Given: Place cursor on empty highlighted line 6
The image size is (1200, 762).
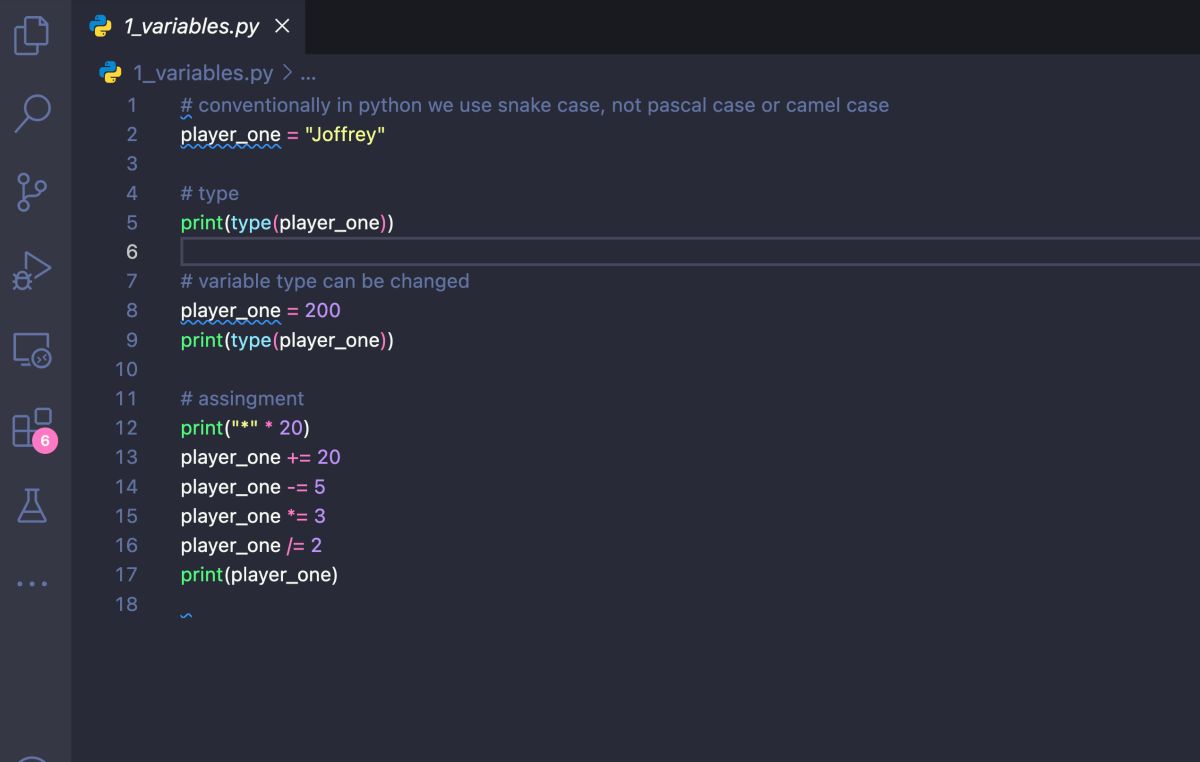Looking at the screenshot, I should coord(690,252).
